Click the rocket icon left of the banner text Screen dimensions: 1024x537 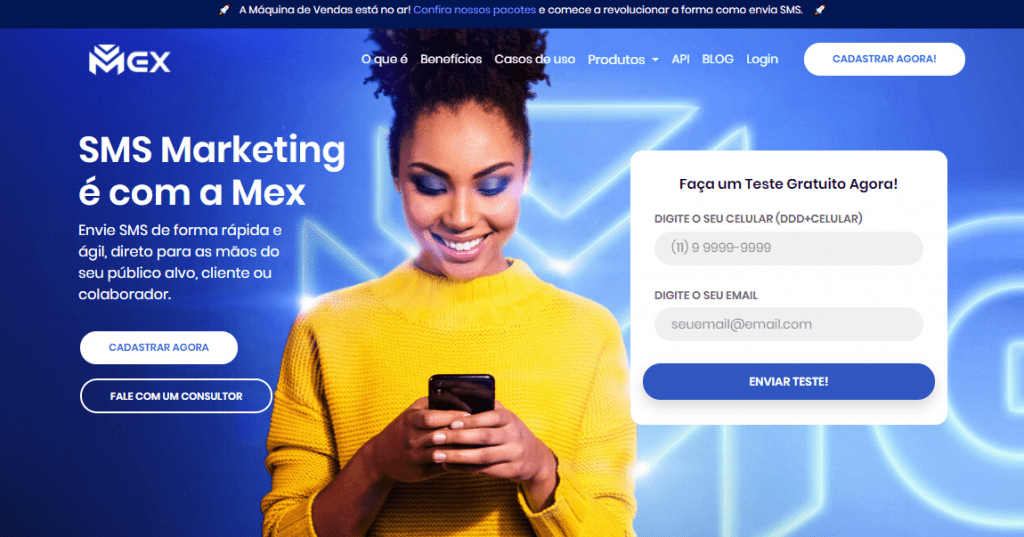[224, 10]
